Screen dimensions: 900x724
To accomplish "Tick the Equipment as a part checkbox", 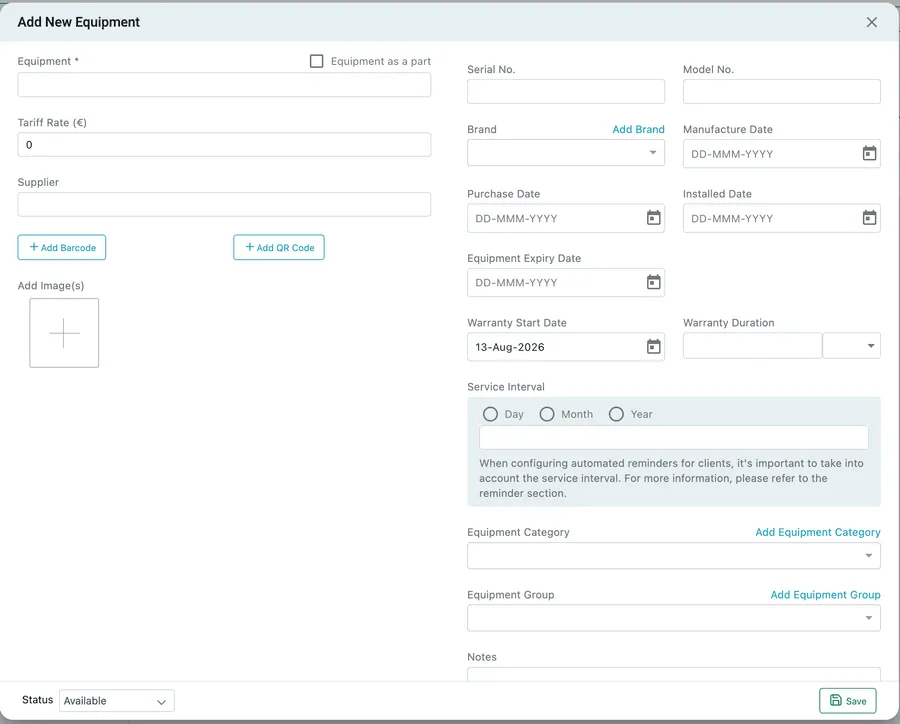I will point(316,61).
